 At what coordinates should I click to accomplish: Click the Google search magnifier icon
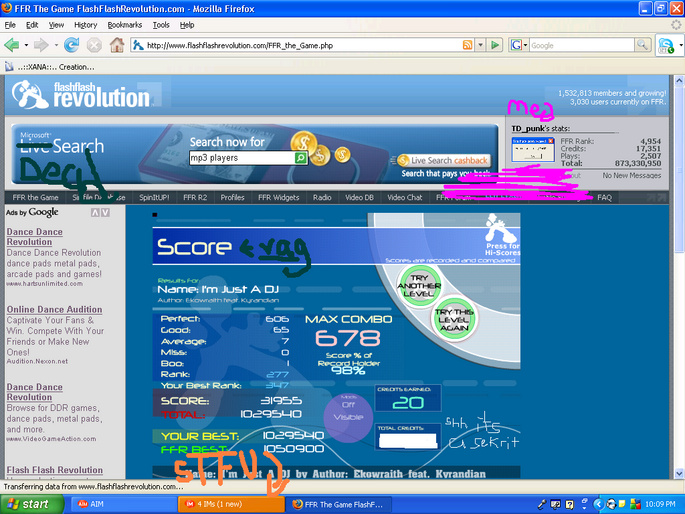pyautogui.click(x=642, y=45)
